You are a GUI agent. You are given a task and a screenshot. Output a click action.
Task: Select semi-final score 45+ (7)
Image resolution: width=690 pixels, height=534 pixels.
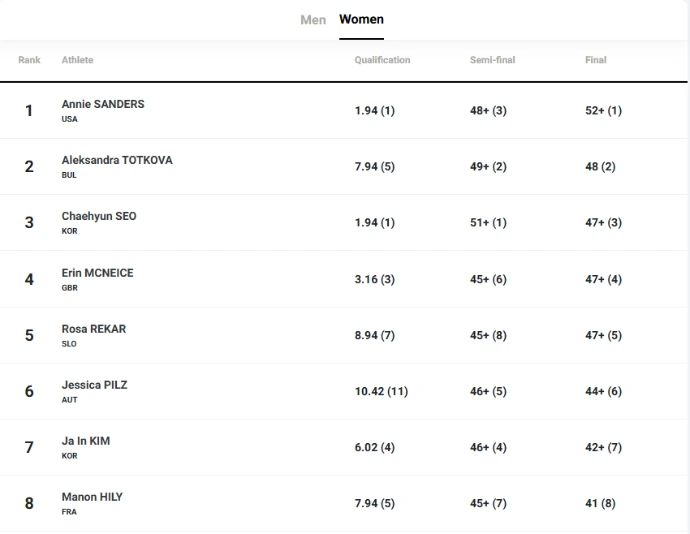(x=488, y=503)
